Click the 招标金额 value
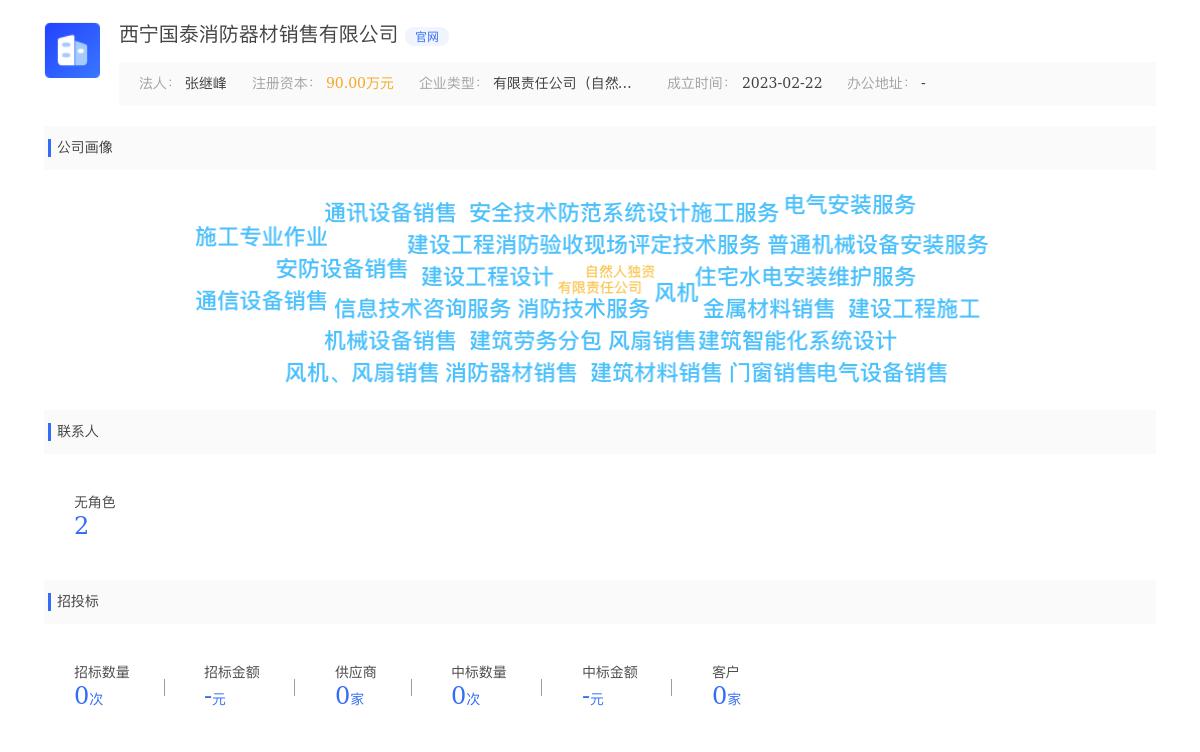The image size is (1200, 752). tap(215, 697)
